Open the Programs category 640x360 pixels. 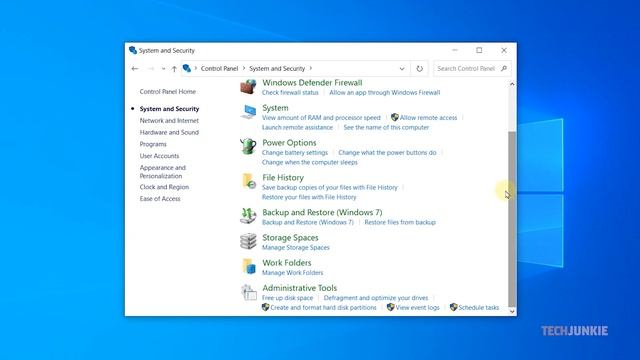(x=153, y=144)
